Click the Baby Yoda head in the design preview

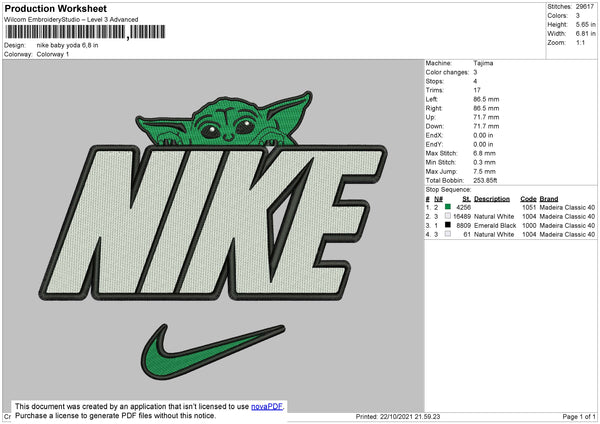coord(225,119)
